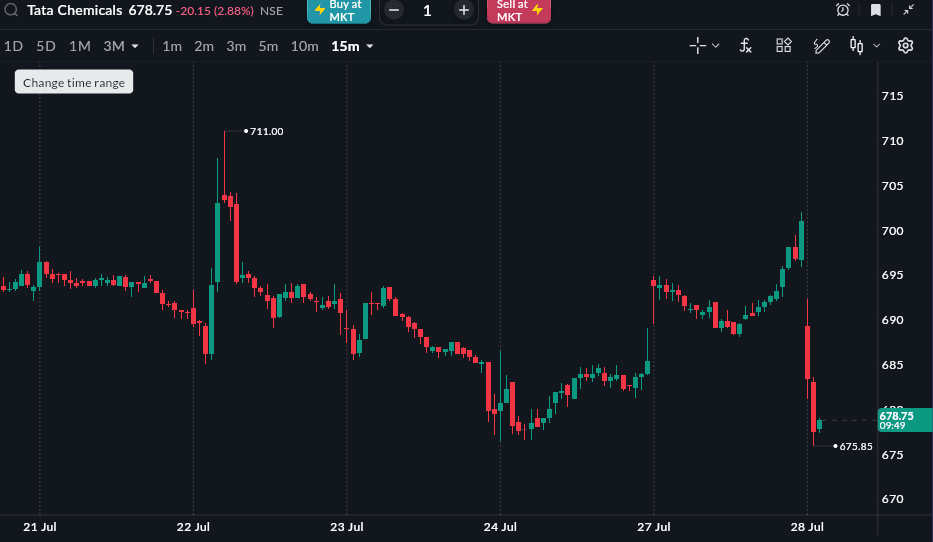Select the 5D time range
Image resolution: width=933 pixels, height=542 pixels.
pyautogui.click(x=46, y=46)
